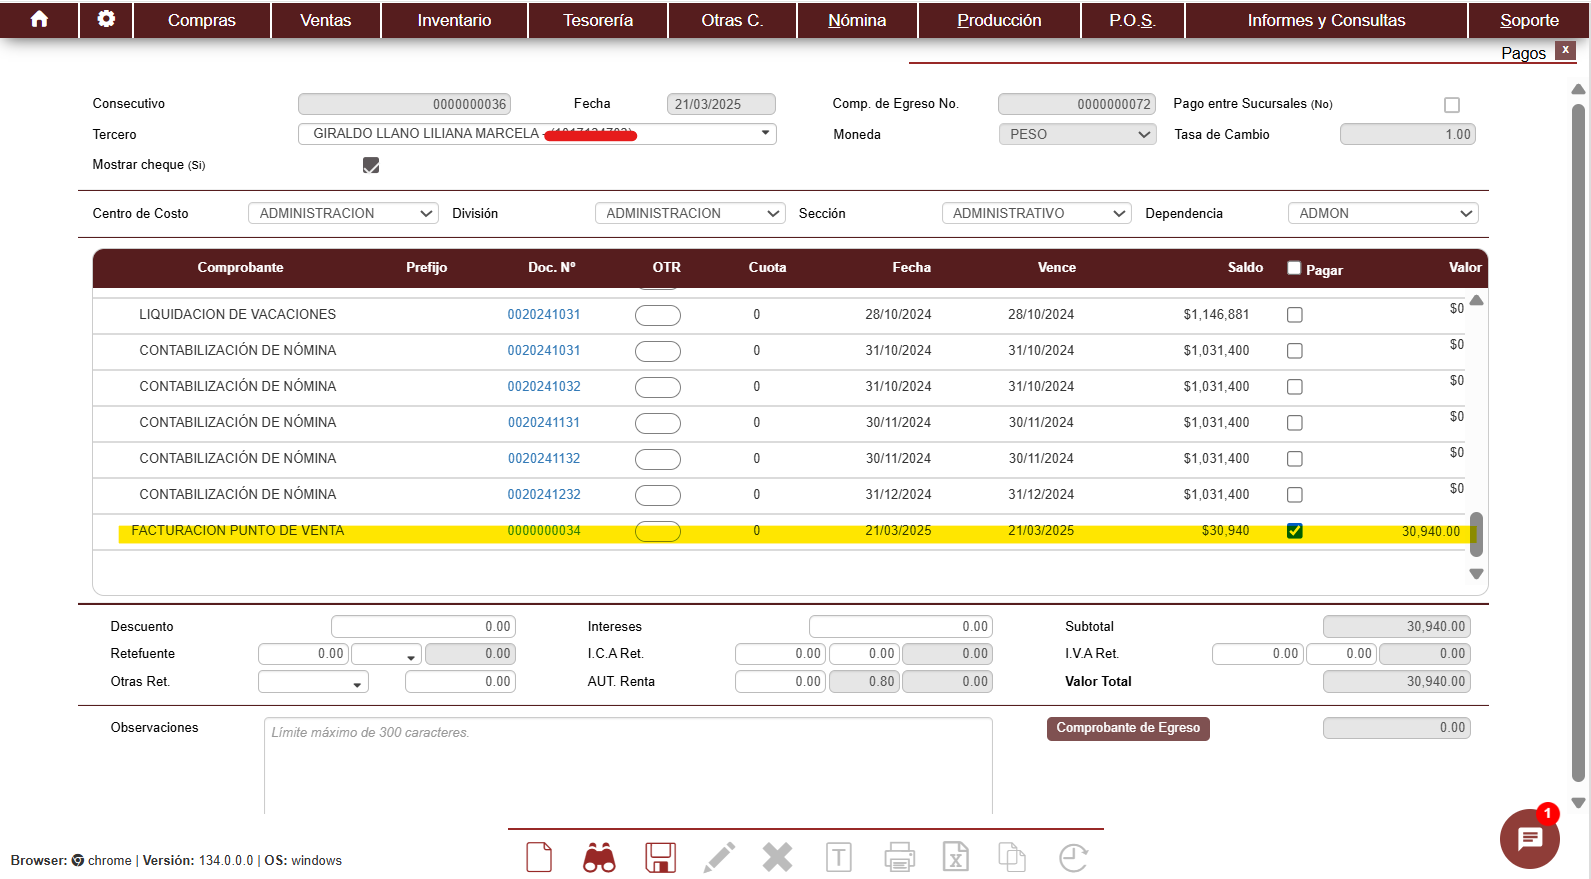Sort by the Saldo column header

[1245, 268]
